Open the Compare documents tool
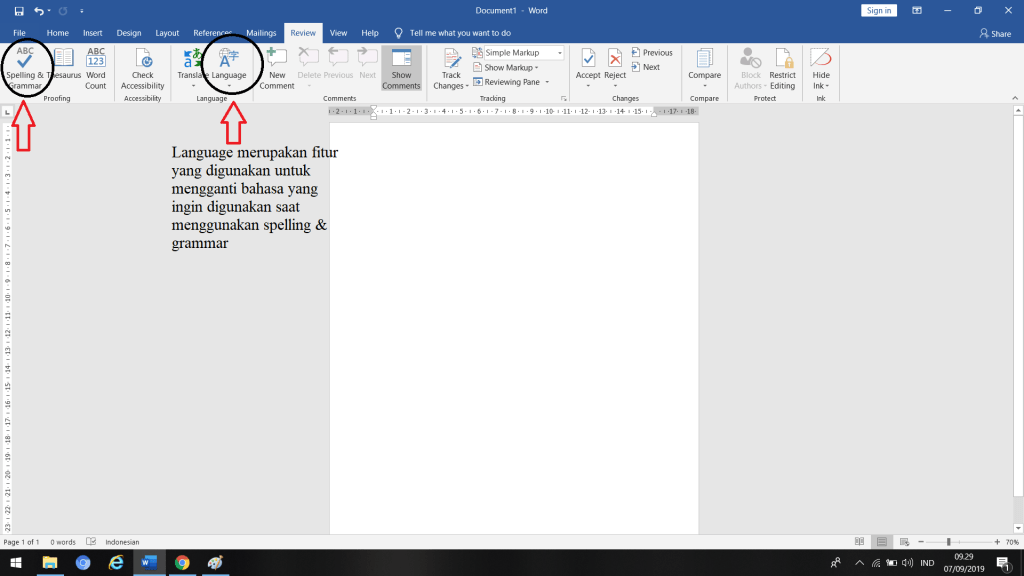The image size is (1024, 576). click(704, 68)
